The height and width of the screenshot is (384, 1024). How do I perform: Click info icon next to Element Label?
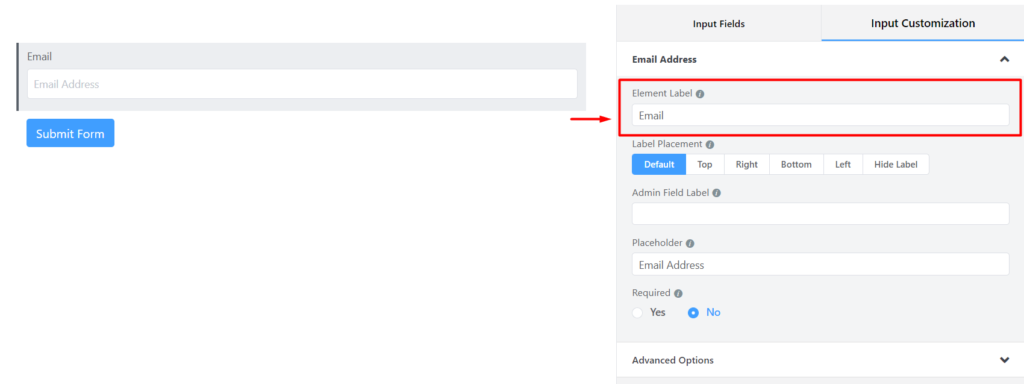(x=700, y=94)
